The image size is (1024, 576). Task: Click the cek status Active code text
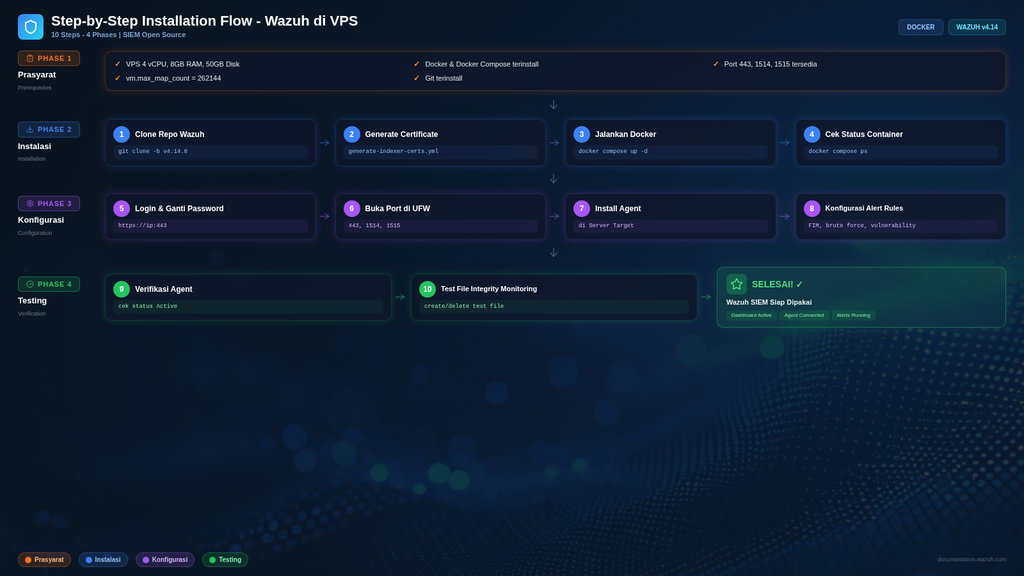click(148, 306)
